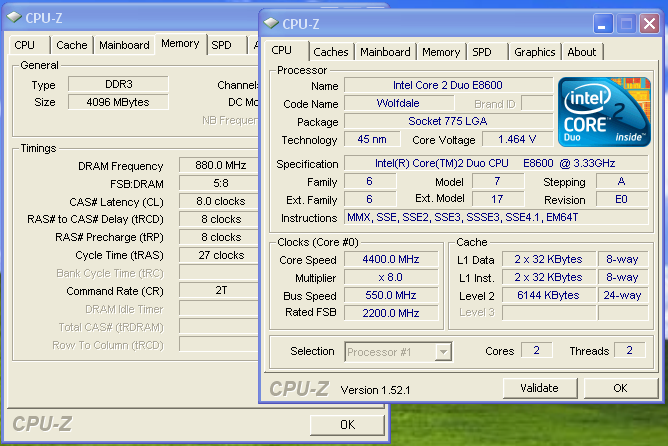Click OK in the back CPU-Z window

[x=347, y=425]
